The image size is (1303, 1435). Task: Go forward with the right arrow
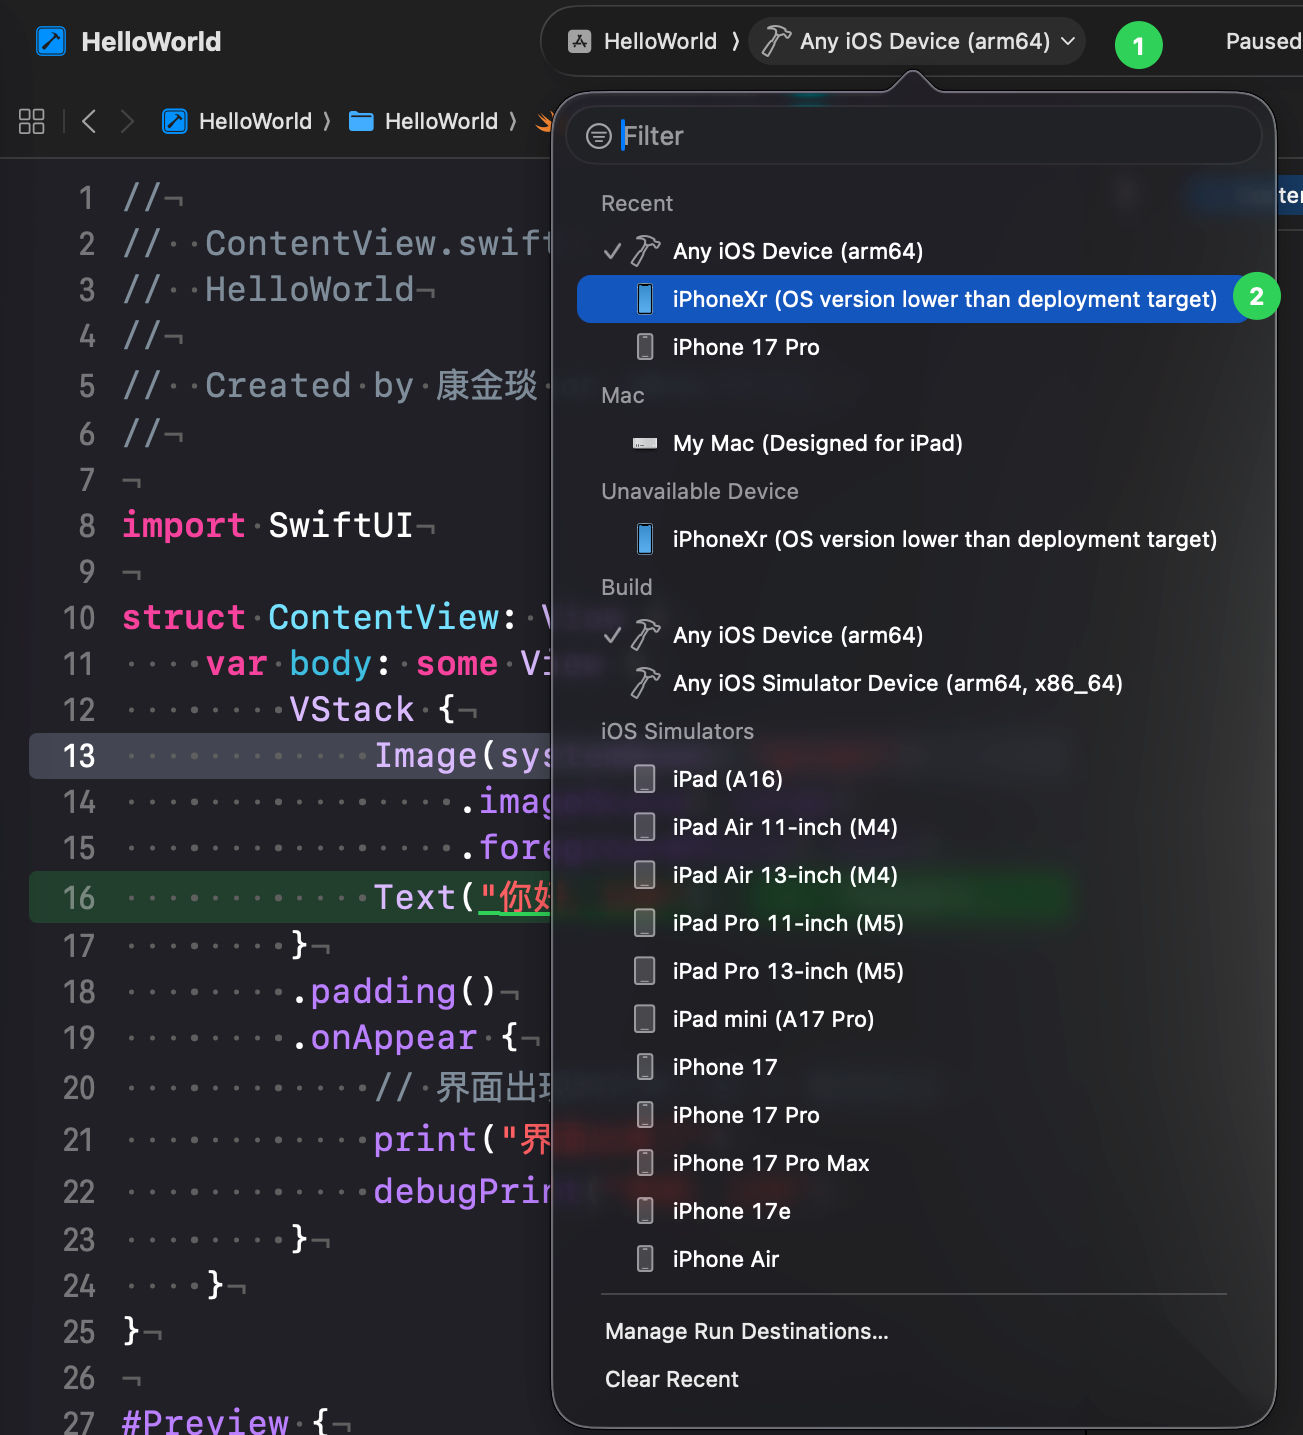pyautogui.click(x=127, y=121)
